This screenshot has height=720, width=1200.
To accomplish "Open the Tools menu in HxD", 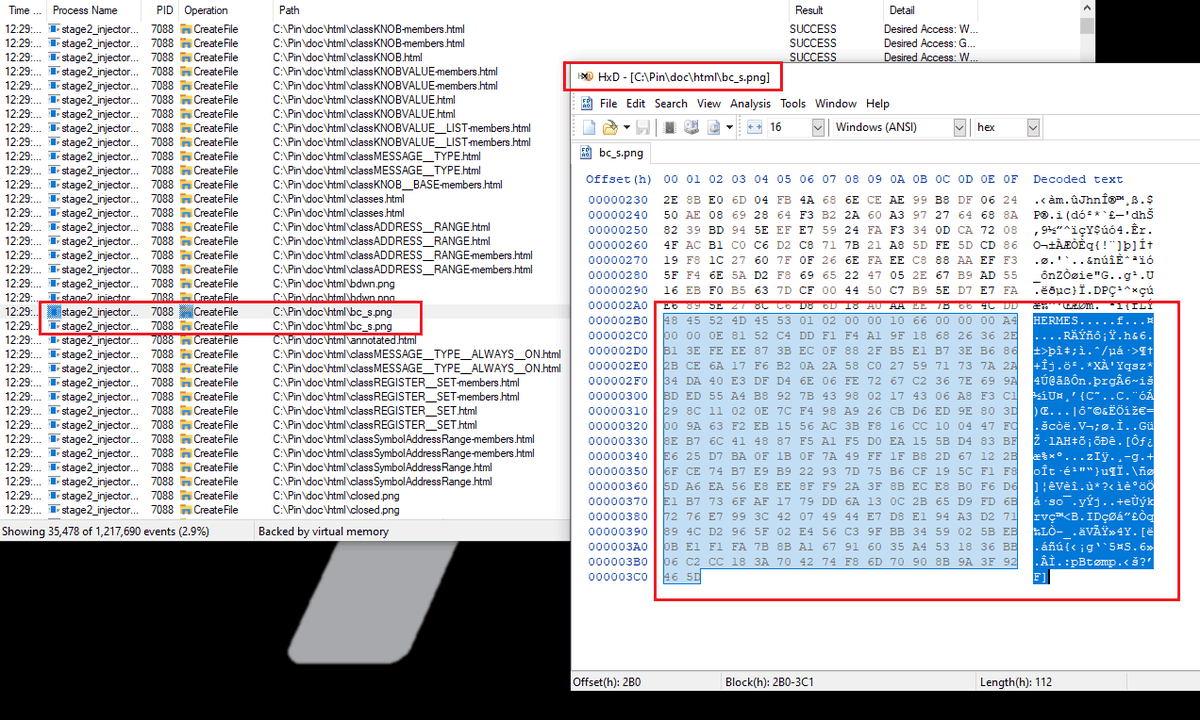I will click(793, 104).
